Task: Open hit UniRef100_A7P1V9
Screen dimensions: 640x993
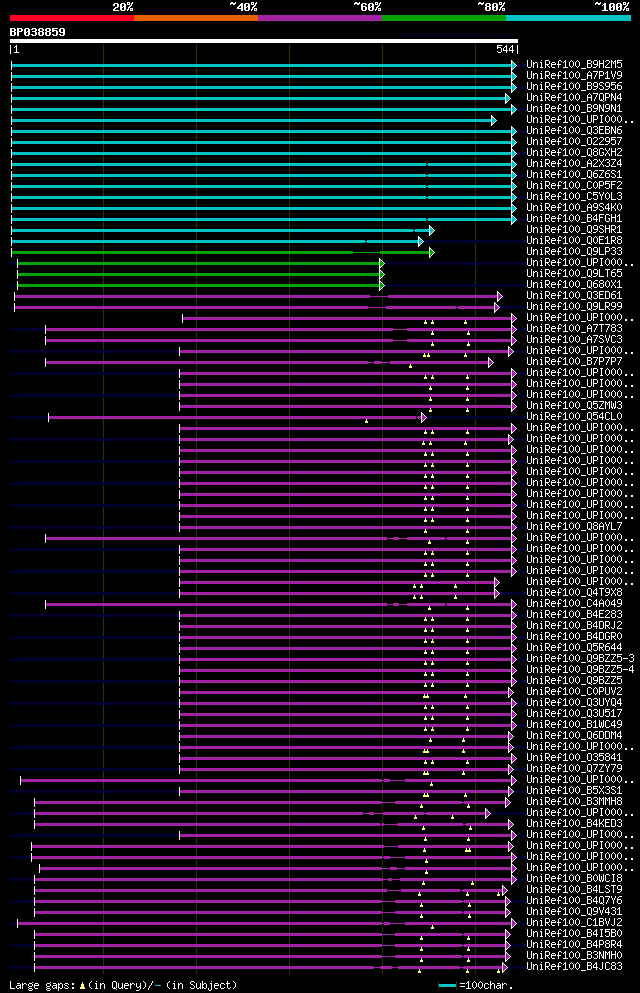Action: pos(574,75)
